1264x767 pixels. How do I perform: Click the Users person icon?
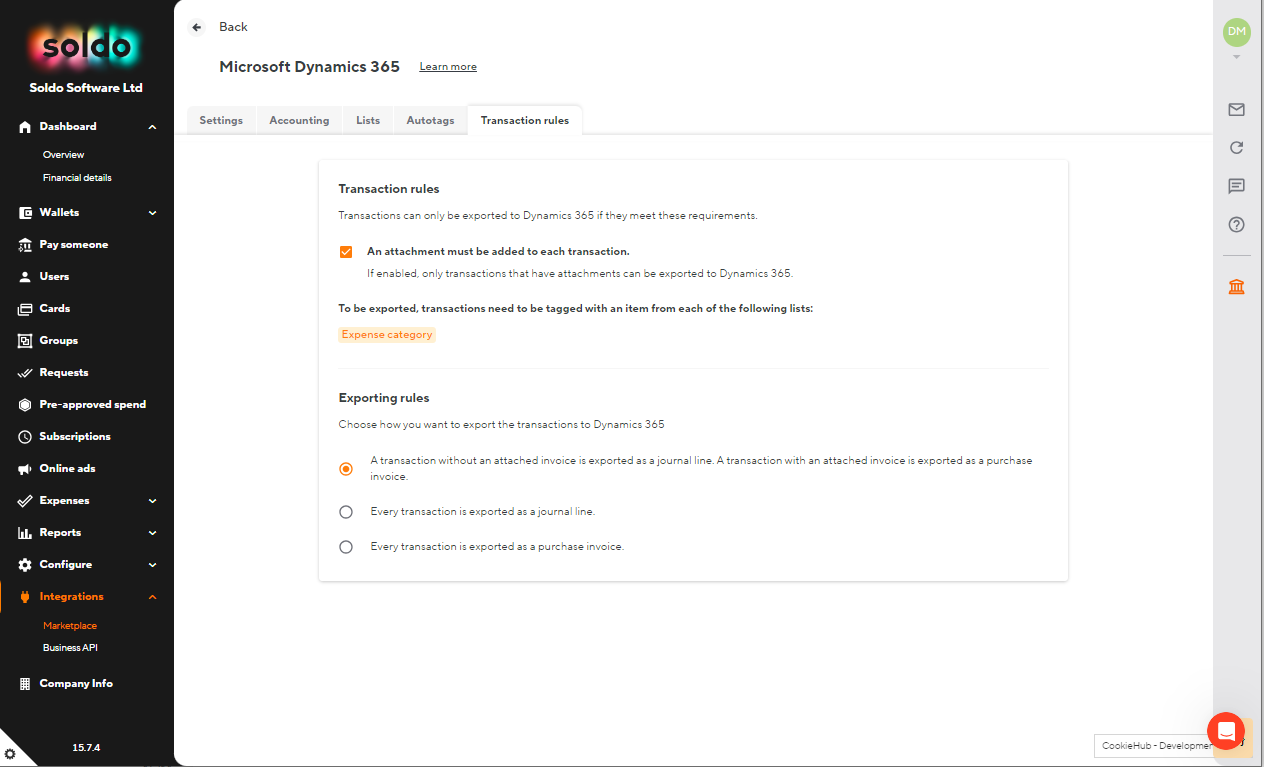(25, 277)
